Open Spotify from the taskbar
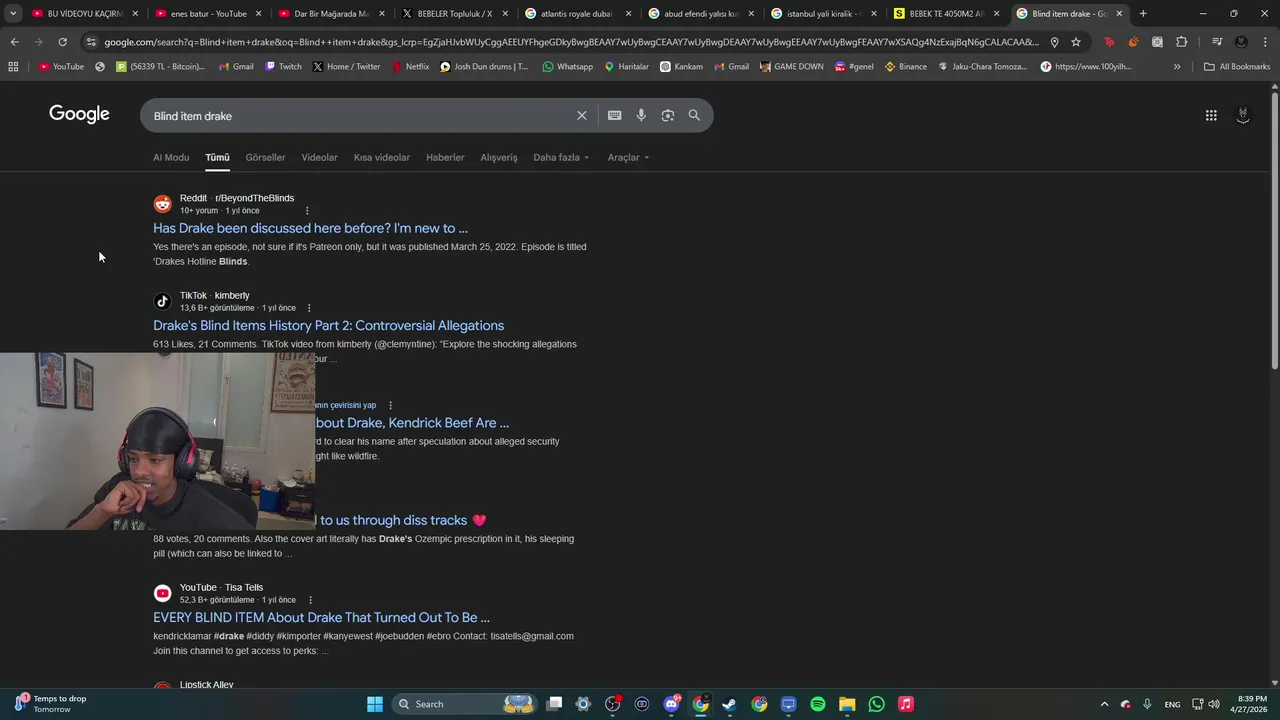Screen dimensions: 1280x720 click(x=818, y=704)
